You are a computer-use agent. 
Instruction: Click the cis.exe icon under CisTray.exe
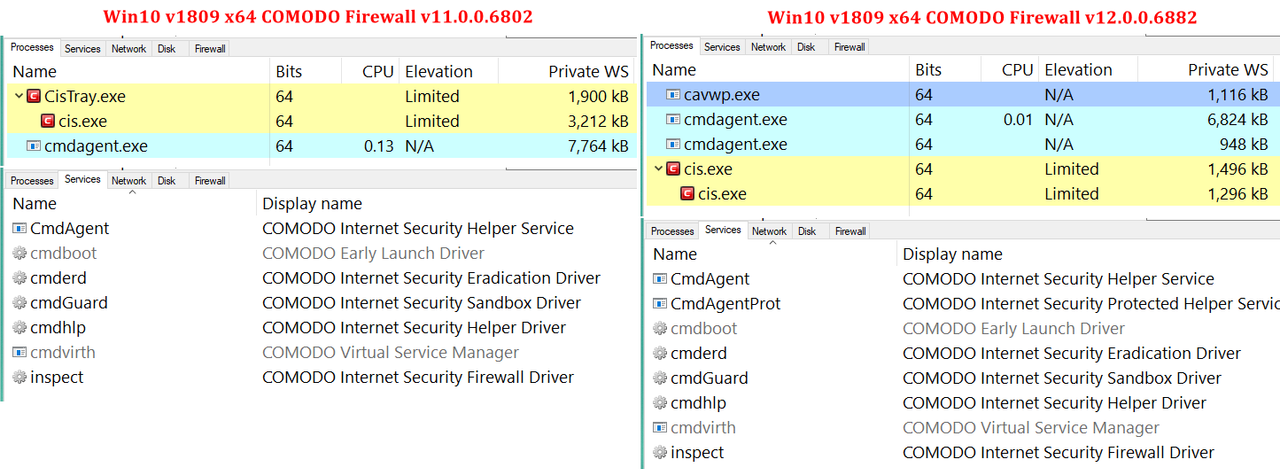pos(48,121)
